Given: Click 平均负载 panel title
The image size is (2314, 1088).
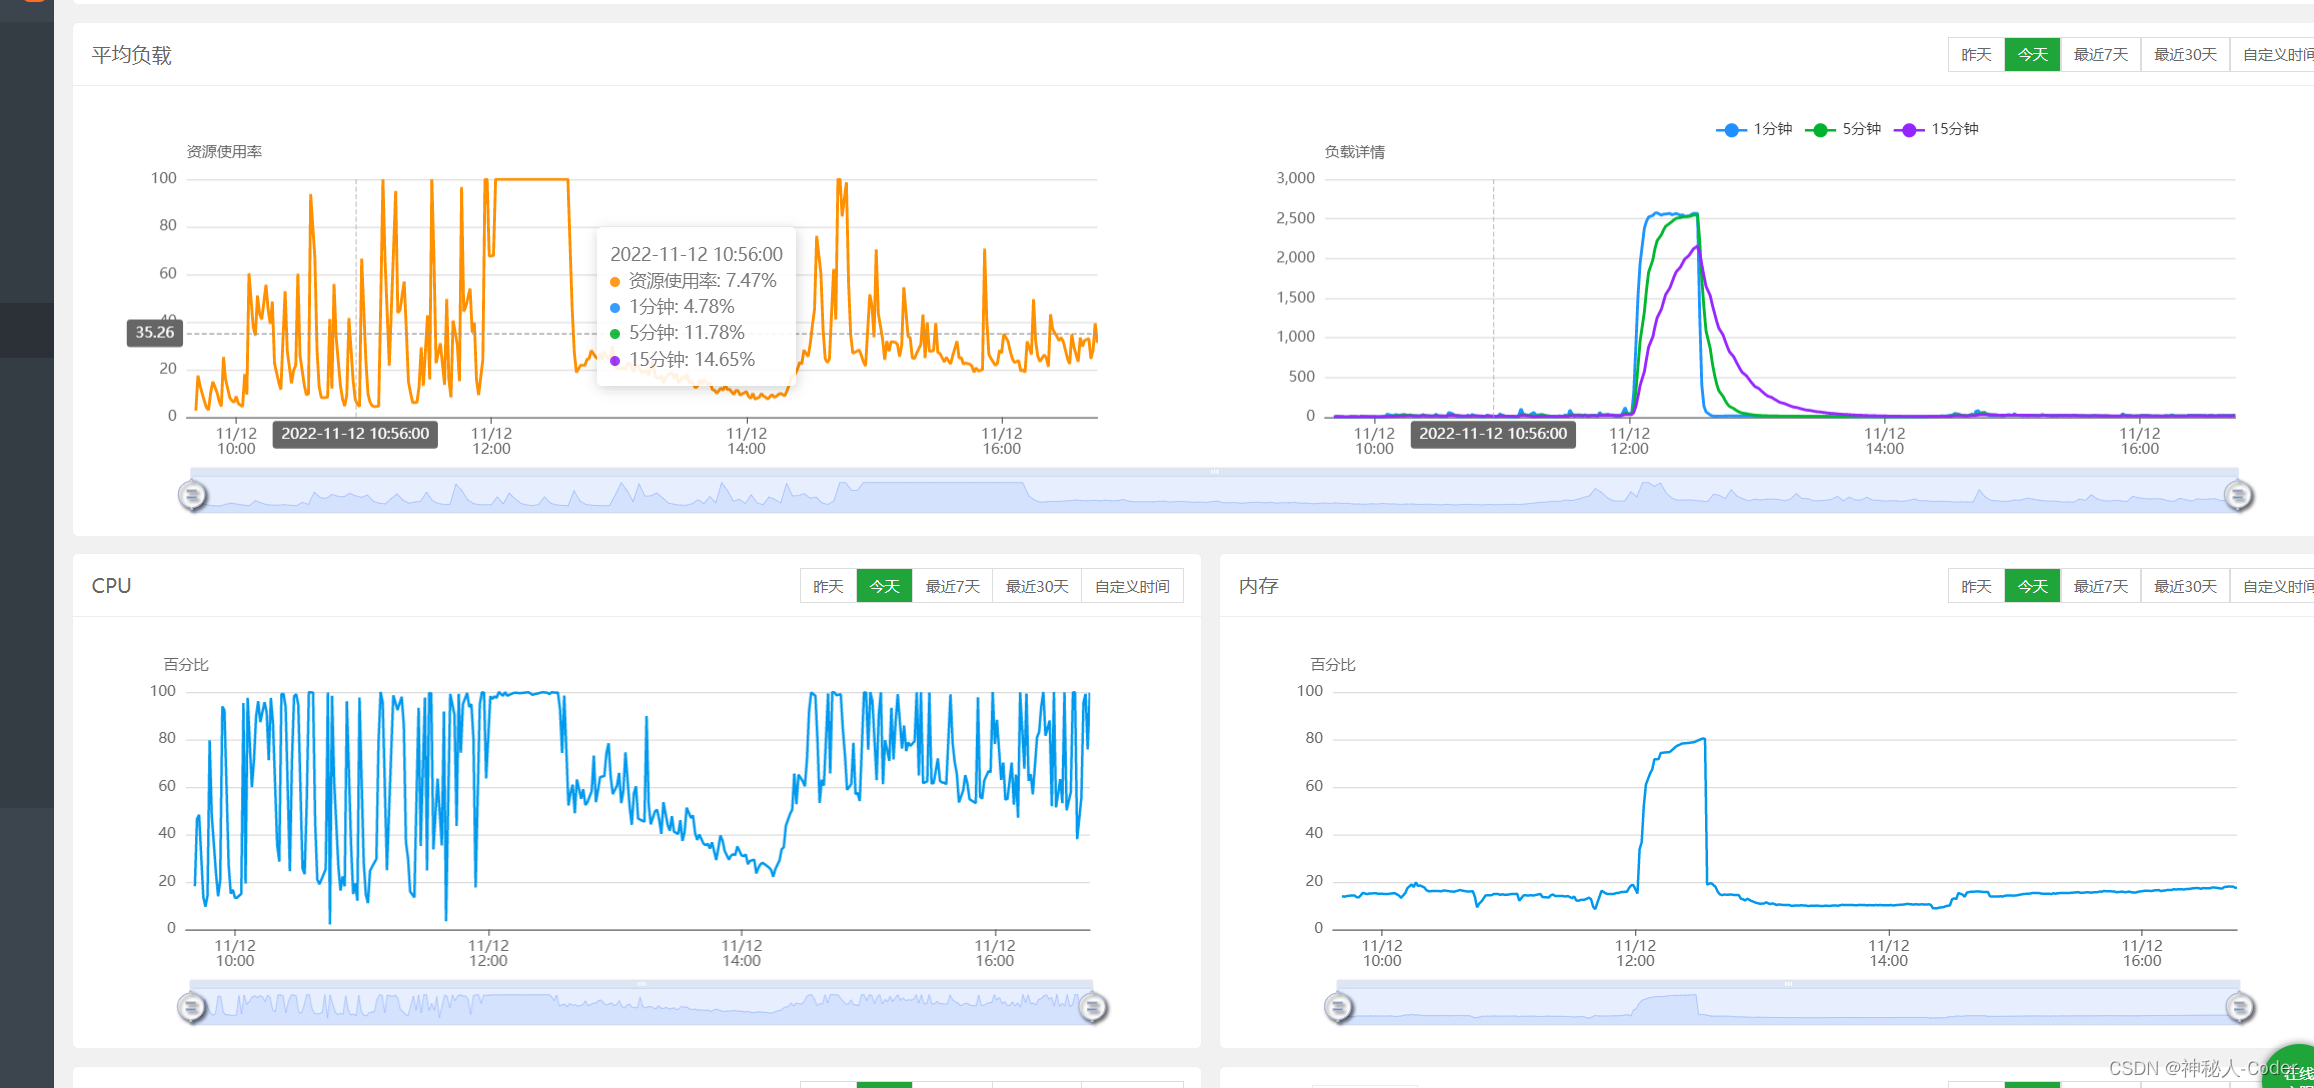Looking at the screenshot, I should (132, 55).
